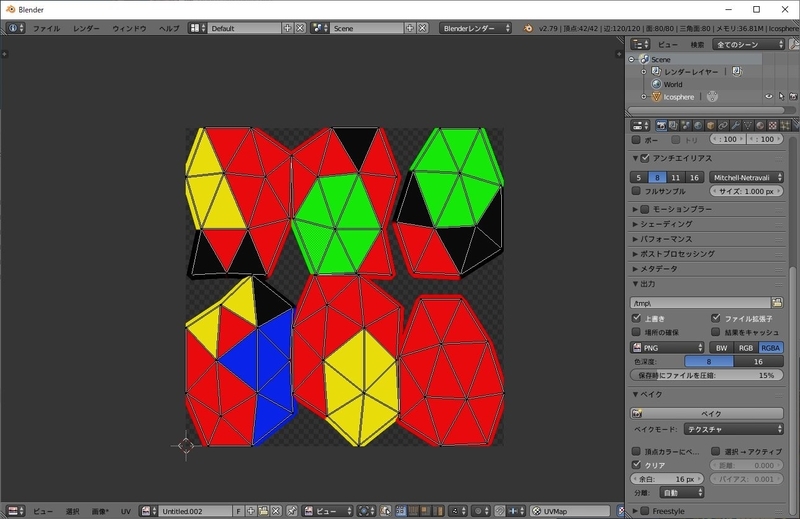Delete the Scene datablock with X icon
Screen dimensions: 800x519
[422, 28]
